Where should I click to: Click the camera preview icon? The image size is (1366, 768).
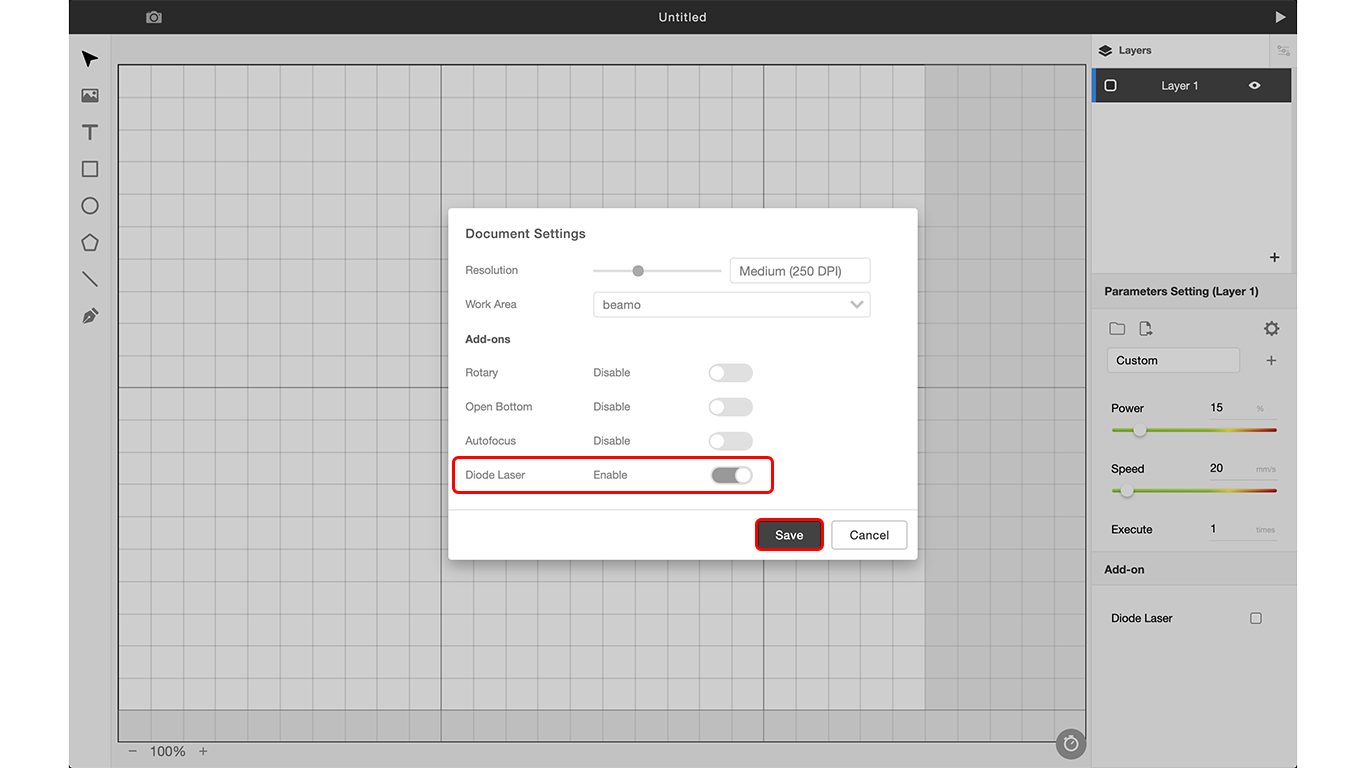pyautogui.click(x=153, y=17)
